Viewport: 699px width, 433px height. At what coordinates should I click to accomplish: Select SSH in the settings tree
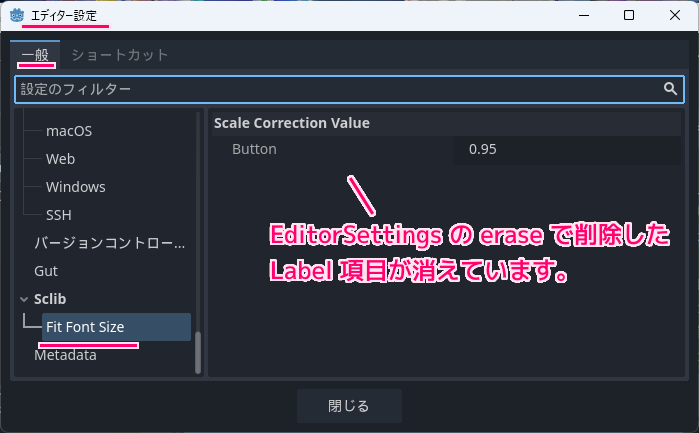click(59, 215)
